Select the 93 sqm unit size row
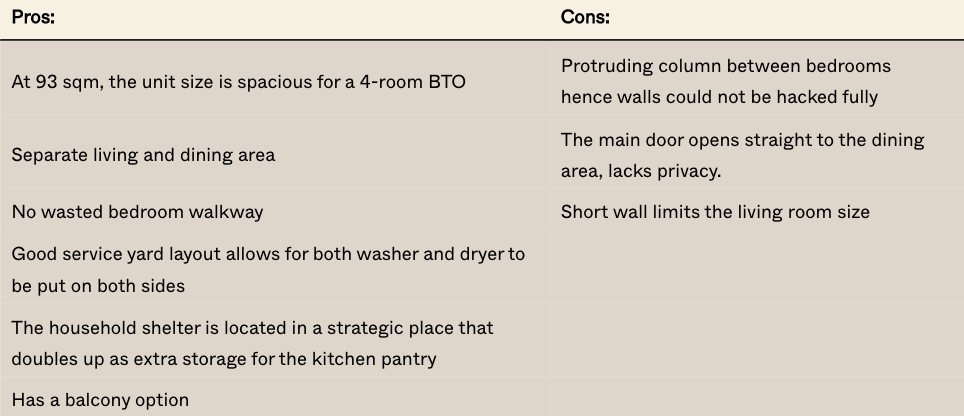The height and width of the screenshot is (416, 964). point(238,82)
